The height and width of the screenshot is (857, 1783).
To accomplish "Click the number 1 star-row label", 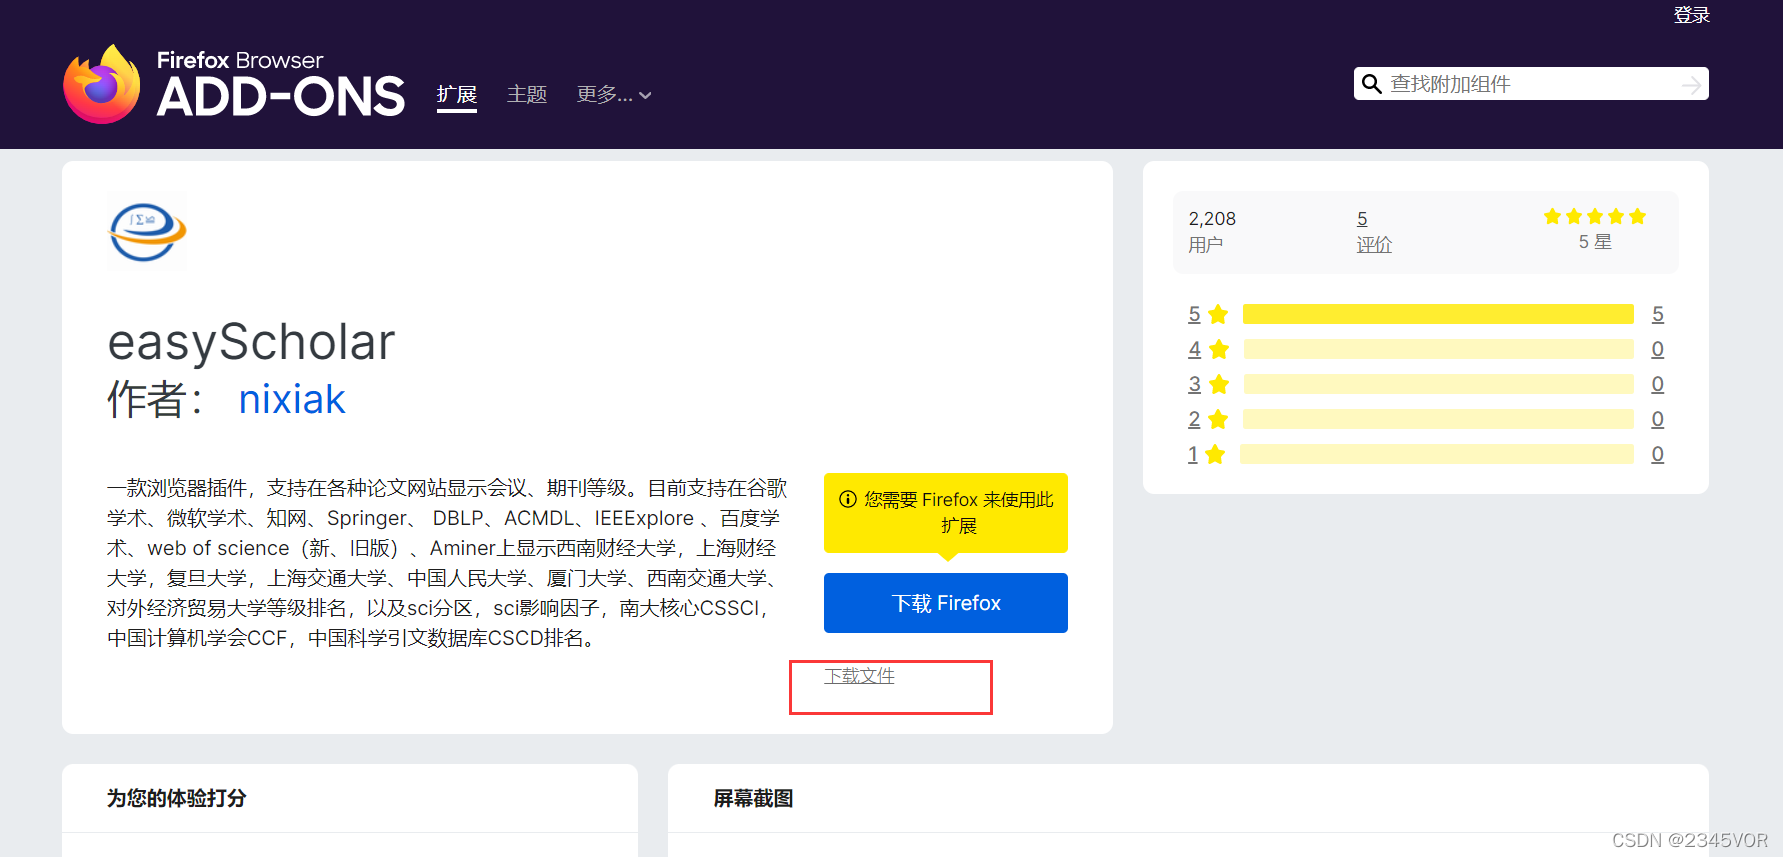I will (1193, 454).
